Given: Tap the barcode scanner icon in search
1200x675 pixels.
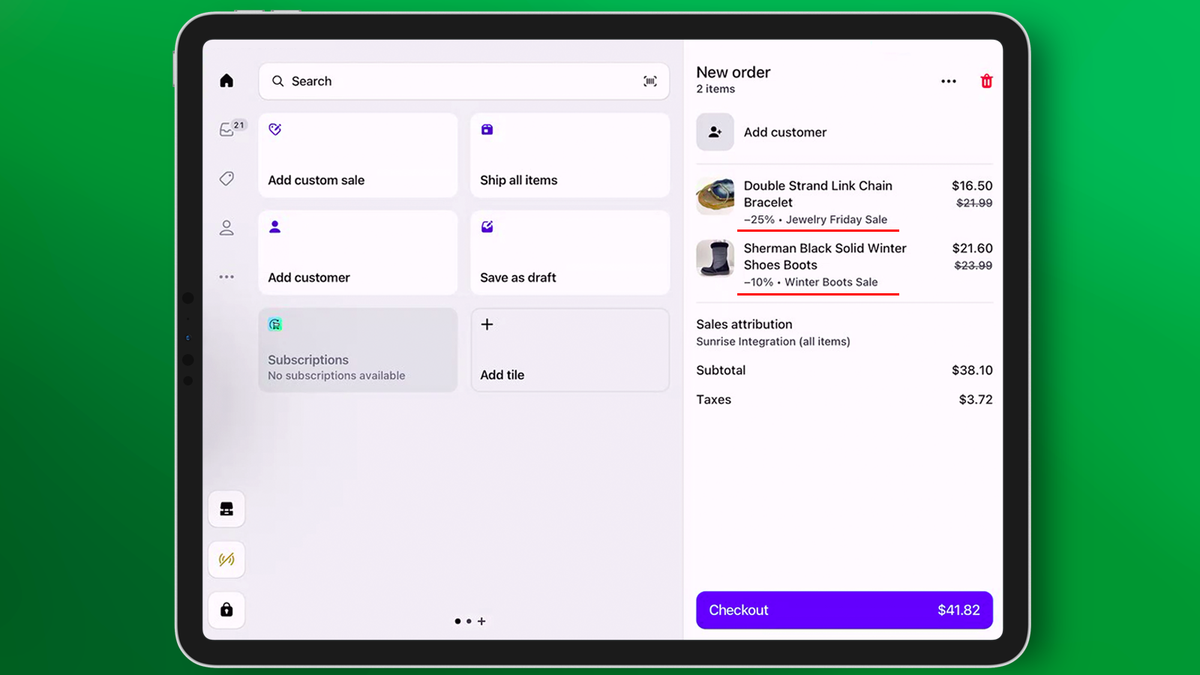Looking at the screenshot, I should point(650,82).
